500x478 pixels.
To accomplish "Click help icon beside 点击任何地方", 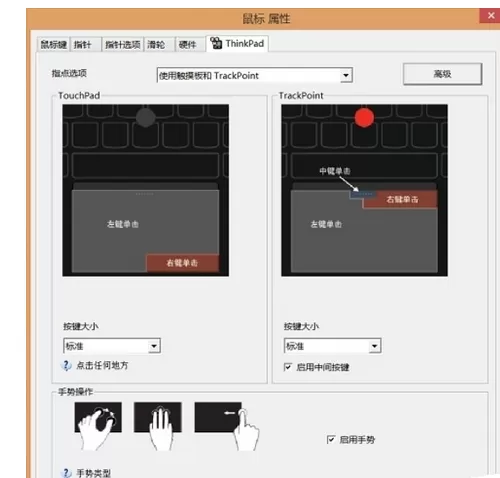I will point(66,366).
